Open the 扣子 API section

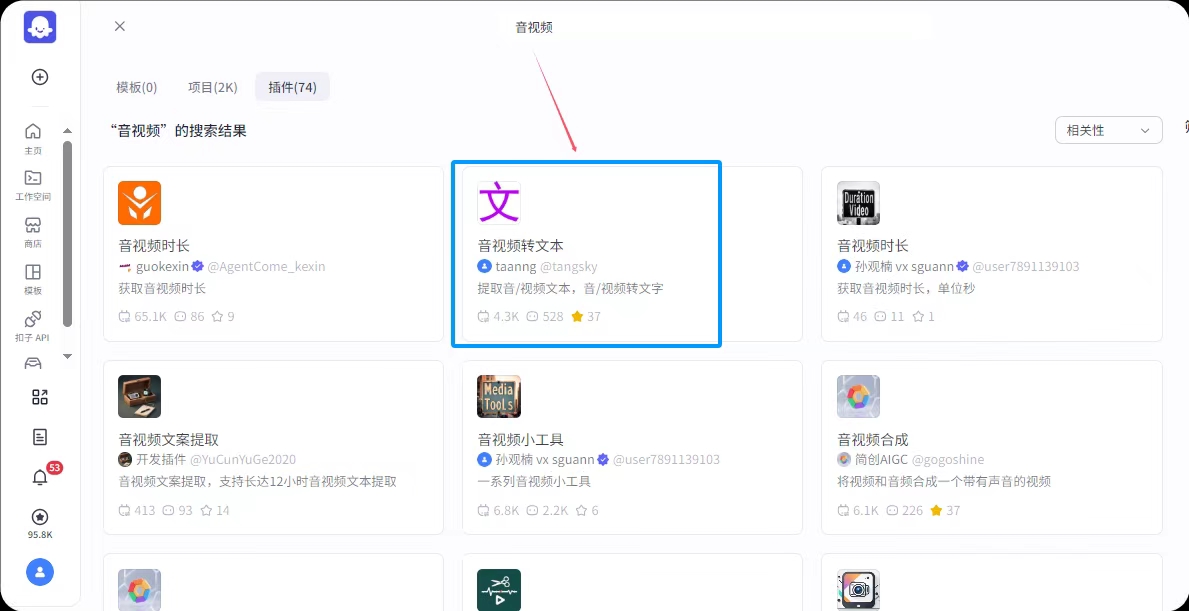33,327
